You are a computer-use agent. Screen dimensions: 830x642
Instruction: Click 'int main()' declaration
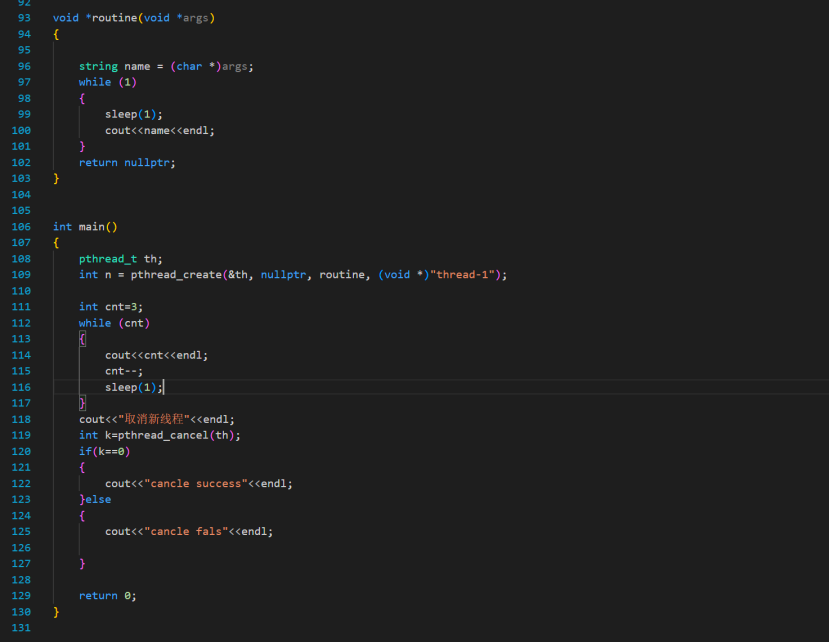[x=85, y=227]
